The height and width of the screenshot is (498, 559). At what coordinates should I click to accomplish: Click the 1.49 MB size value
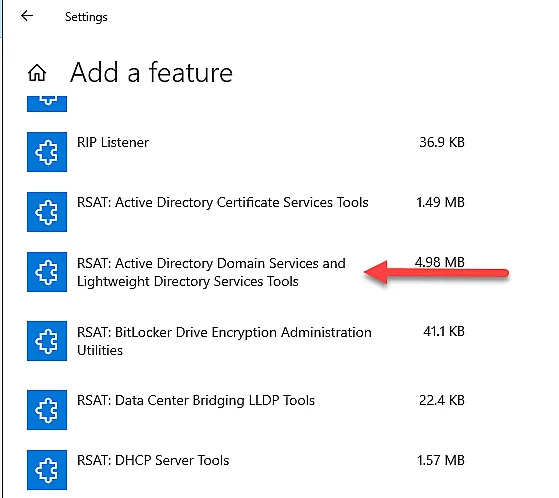coord(440,202)
